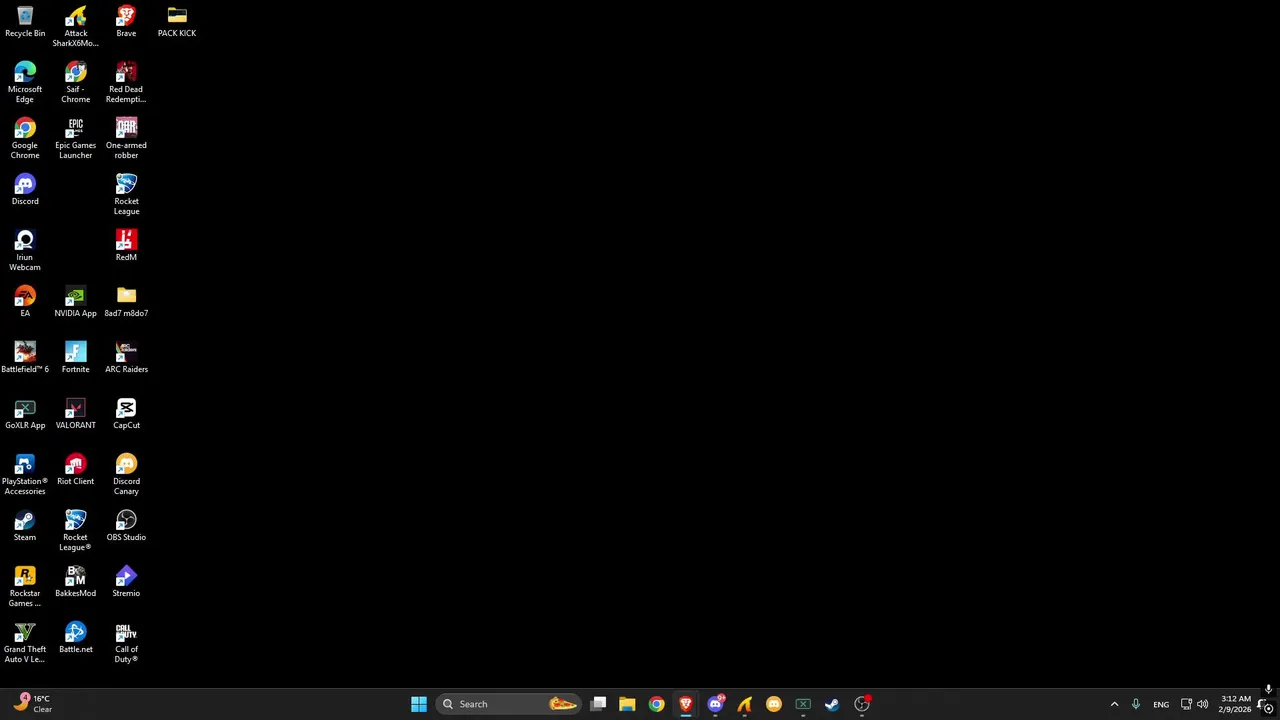This screenshot has height=720, width=1280.
Task: Select the Microsoft Edge desktop icon
Action: (25, 82)
